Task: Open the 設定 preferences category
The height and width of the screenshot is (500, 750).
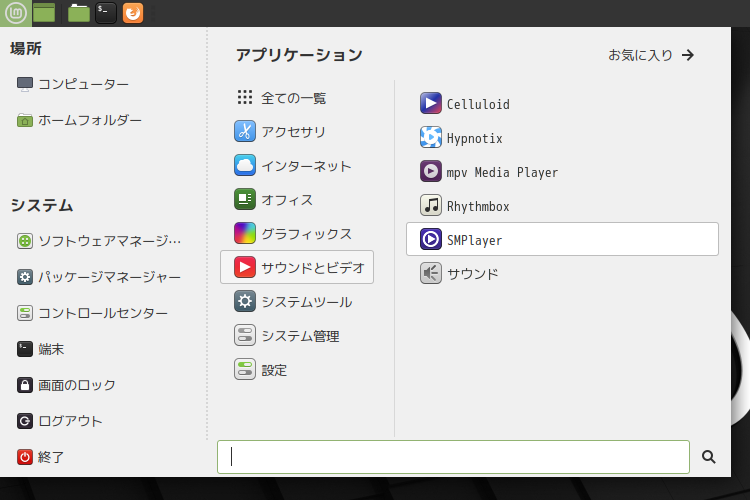Action: tap(297, 369)
